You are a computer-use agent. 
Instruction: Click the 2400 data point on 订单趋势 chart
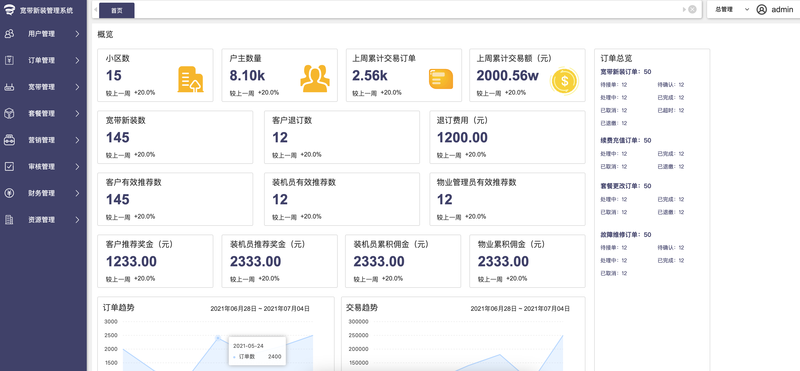click(218, 338)
